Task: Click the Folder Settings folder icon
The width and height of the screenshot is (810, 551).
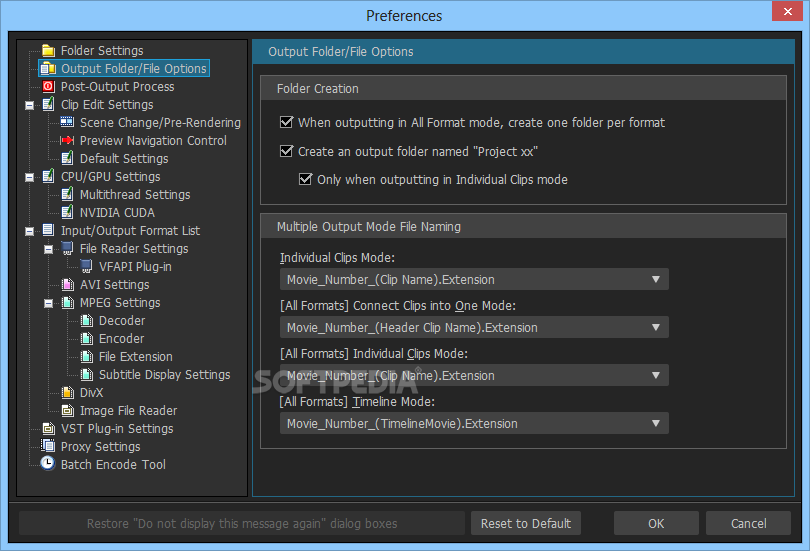Action: 49,51
